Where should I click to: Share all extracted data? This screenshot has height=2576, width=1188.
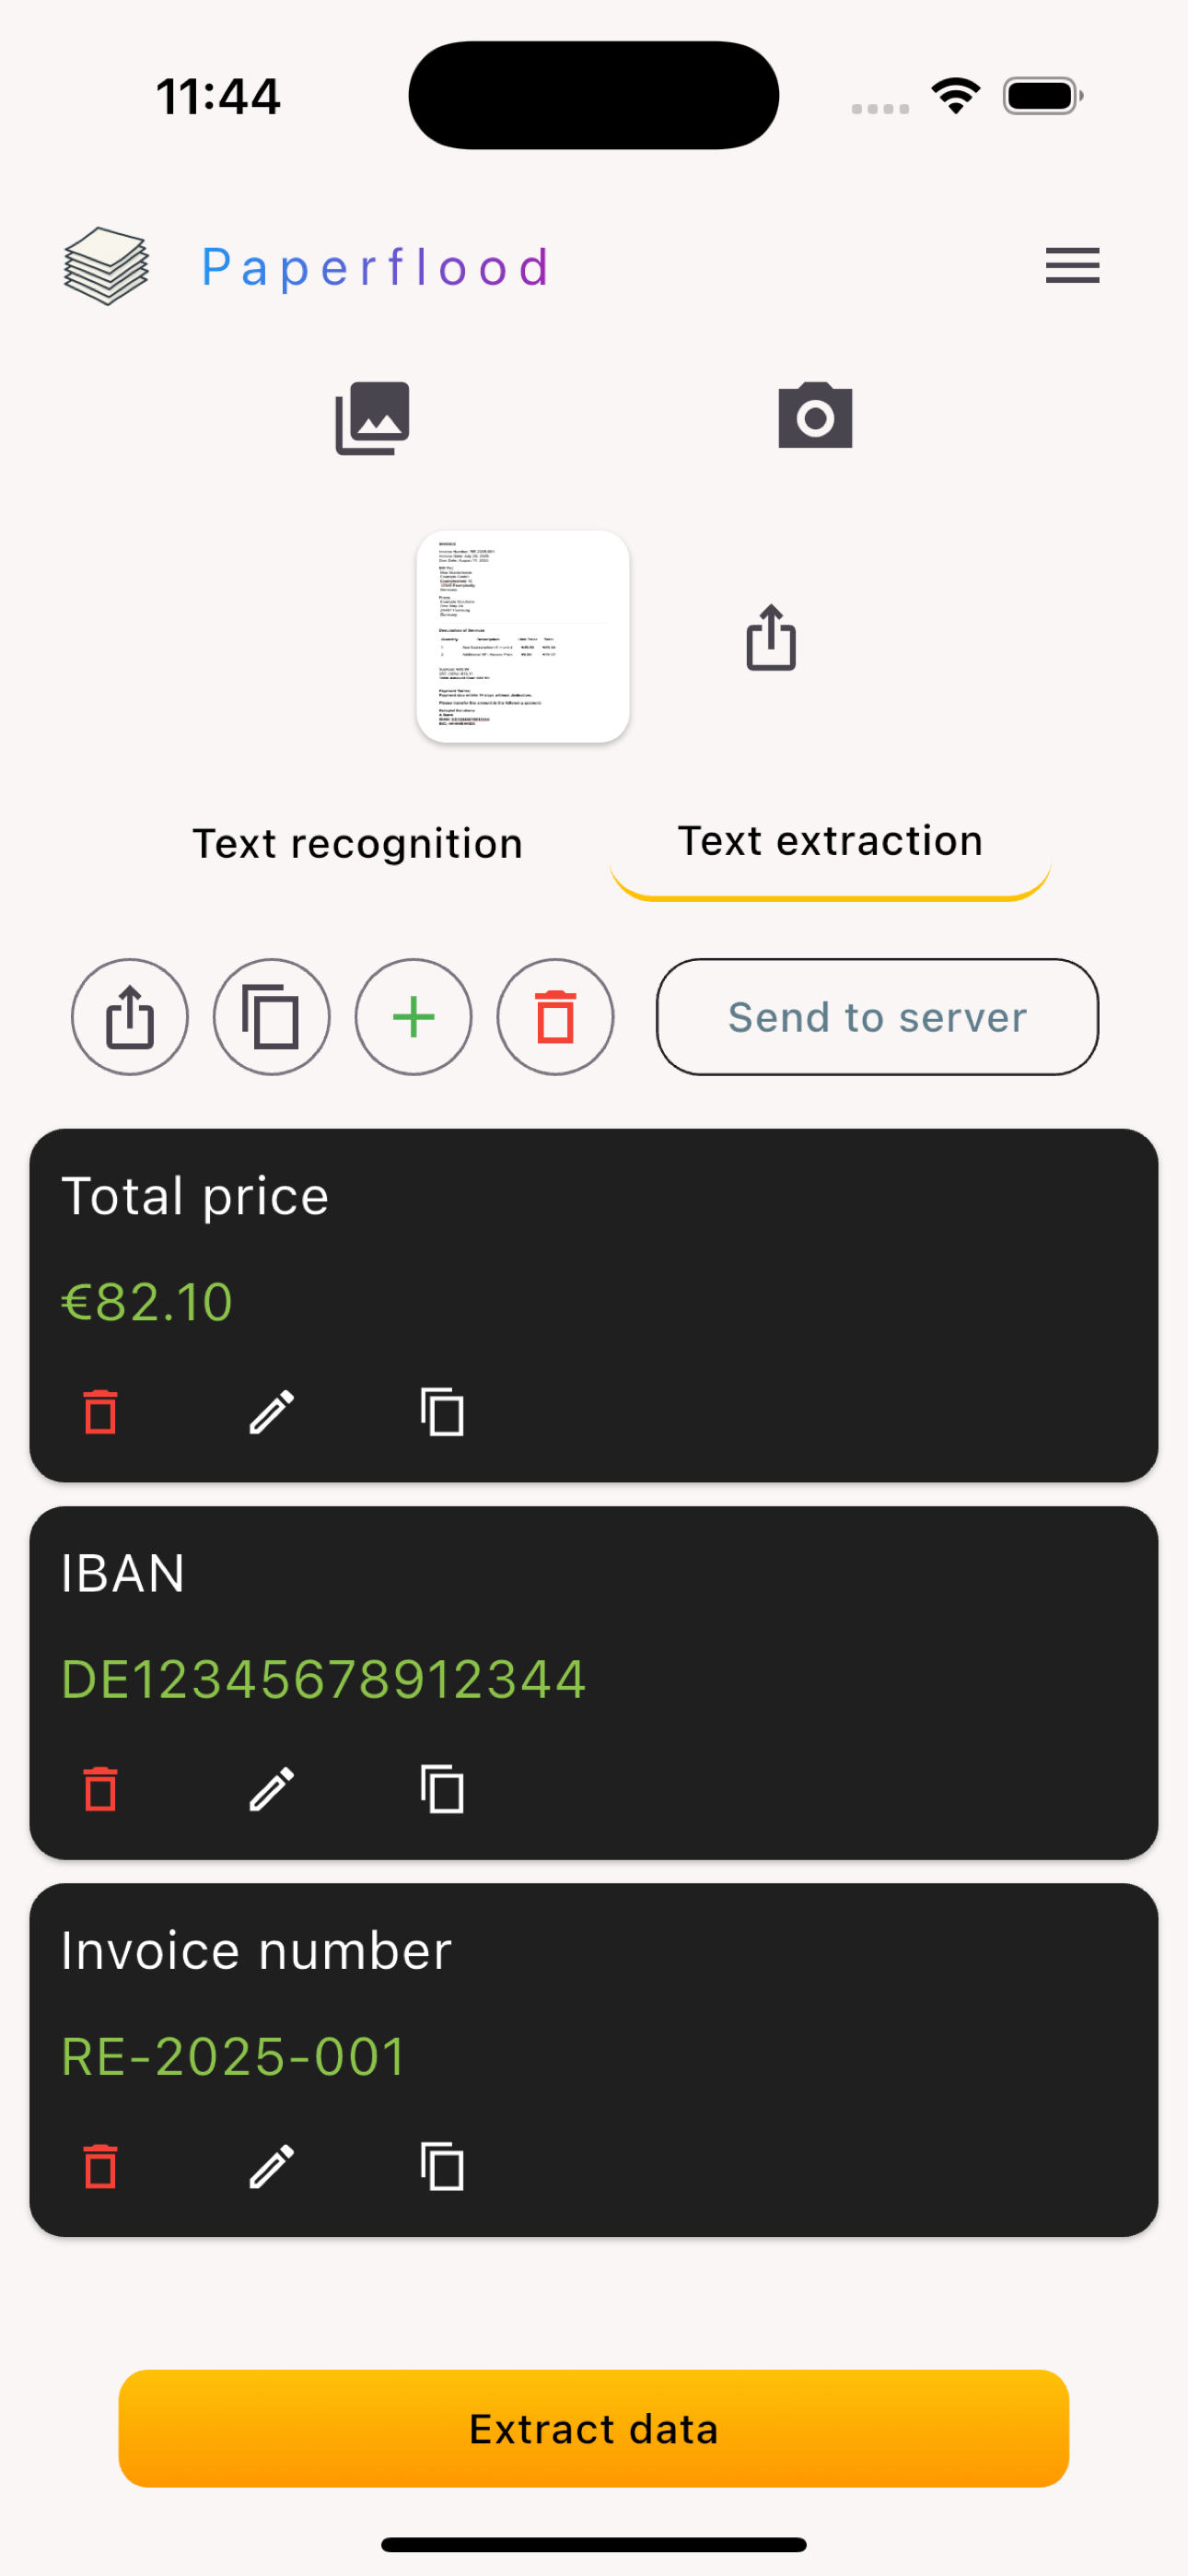pos(130,1017)
